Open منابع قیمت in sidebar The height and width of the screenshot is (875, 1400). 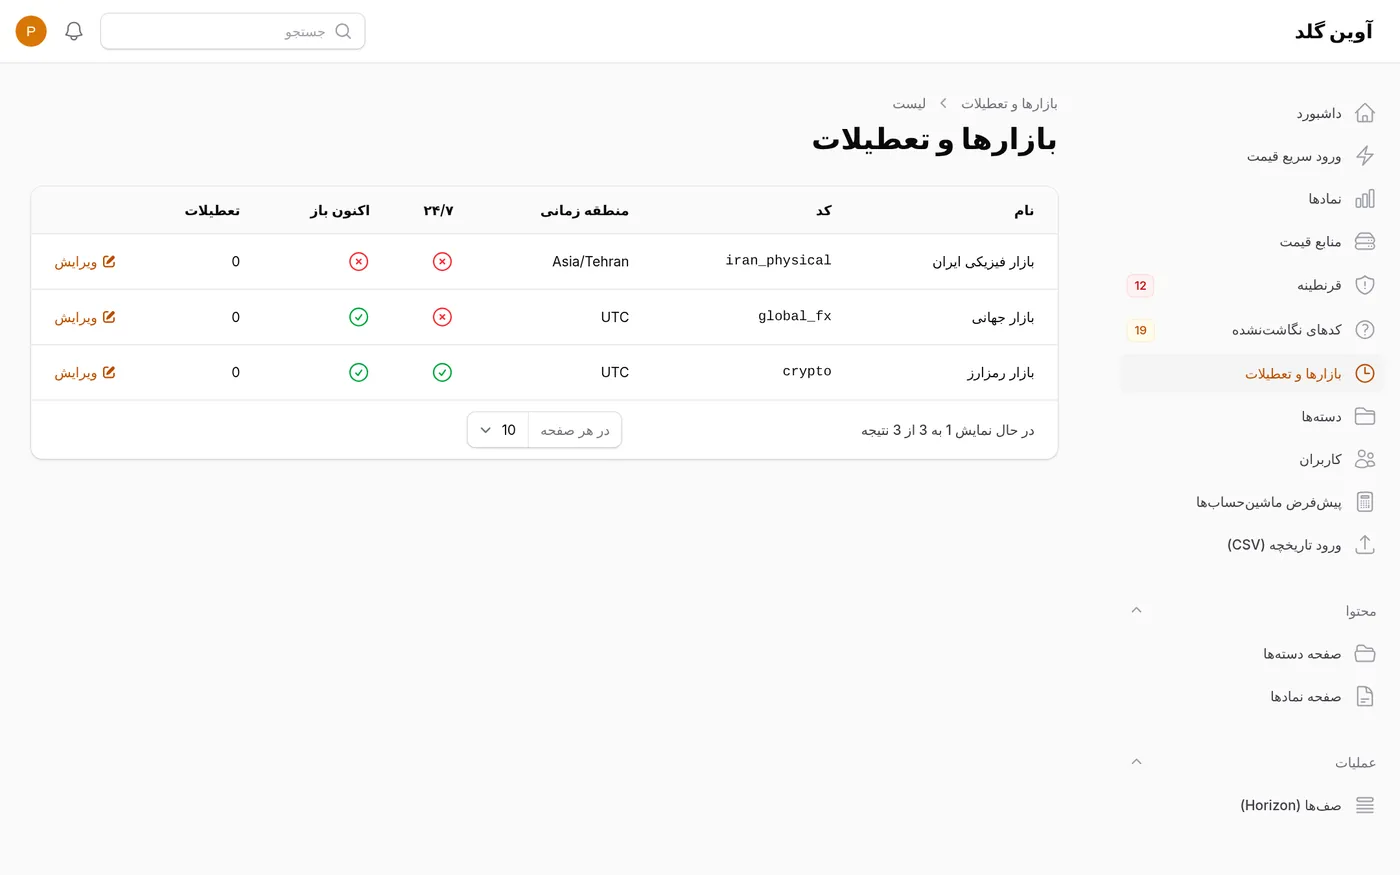(x=1252, y=242)
